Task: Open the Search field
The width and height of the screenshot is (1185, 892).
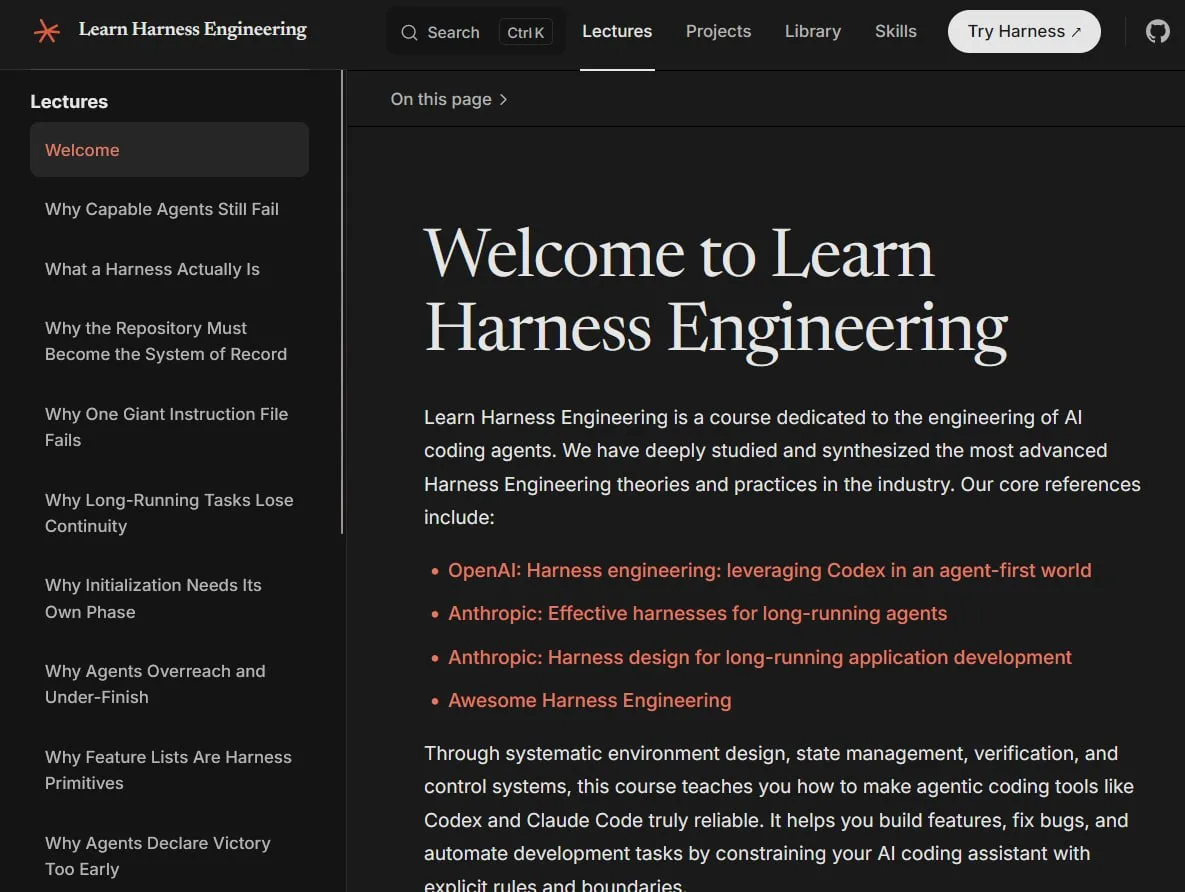Action: coord(475,32)
